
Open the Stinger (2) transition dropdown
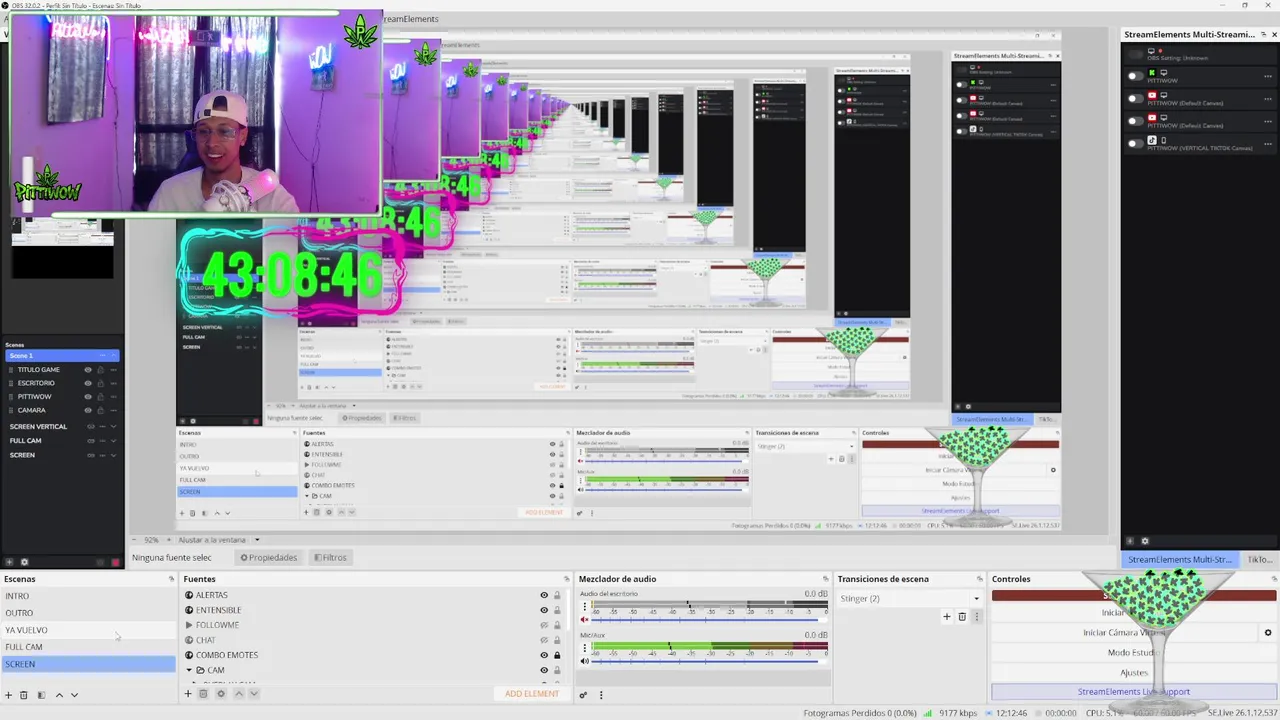click(910, 598)
